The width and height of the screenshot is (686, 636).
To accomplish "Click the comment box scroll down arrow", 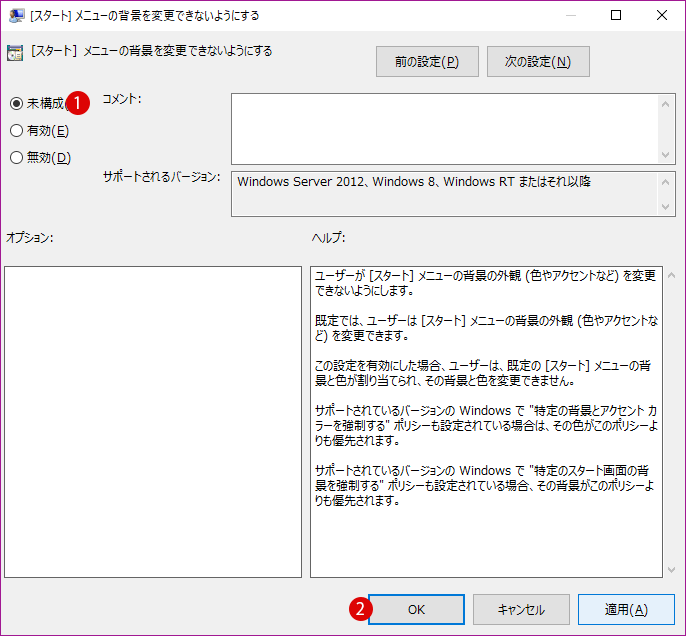I will pos(666,155).
